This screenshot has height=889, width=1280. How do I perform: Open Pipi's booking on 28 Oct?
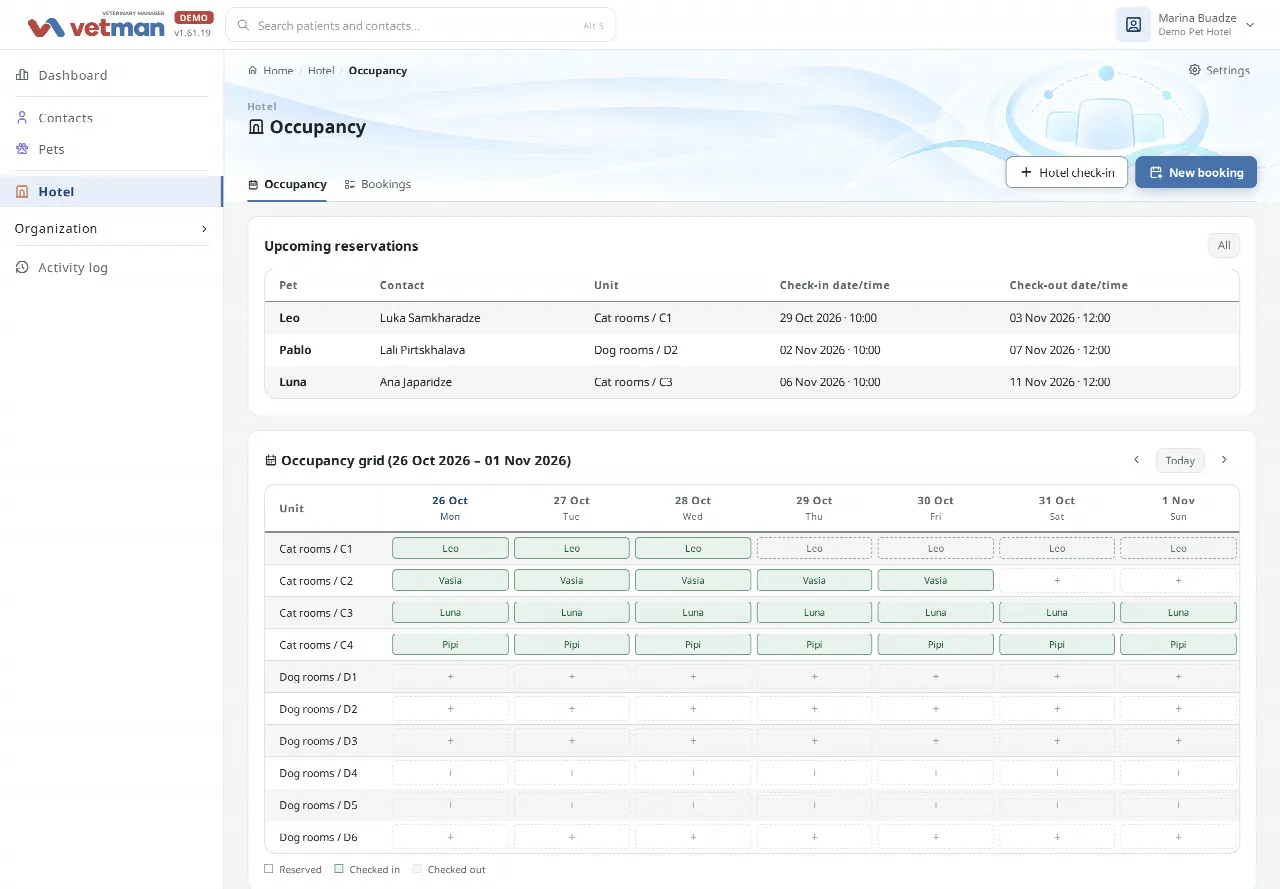693,644
